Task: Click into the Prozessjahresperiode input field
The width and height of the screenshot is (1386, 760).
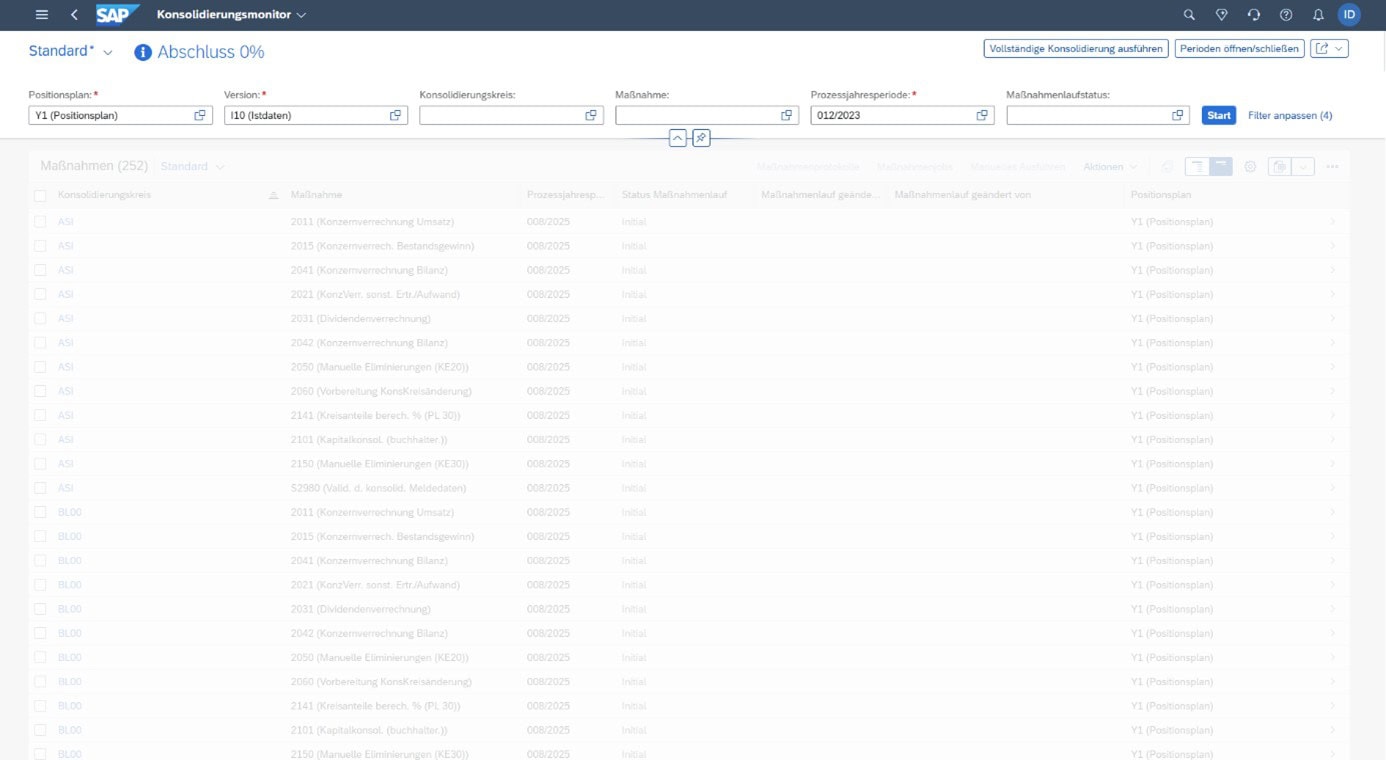Action: (890, 116)
